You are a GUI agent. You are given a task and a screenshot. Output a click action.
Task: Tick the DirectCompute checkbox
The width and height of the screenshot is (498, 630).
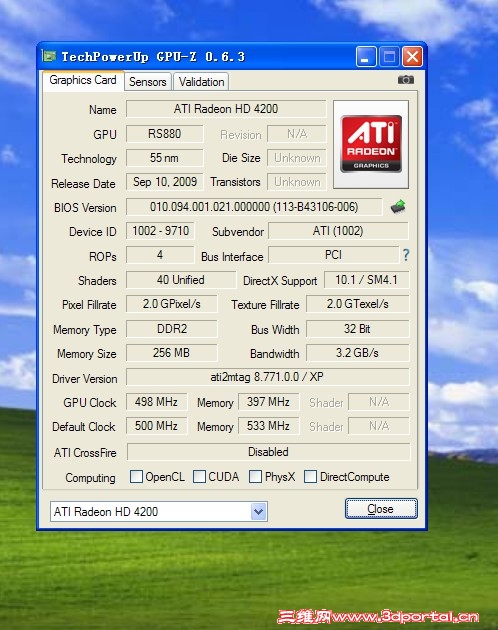[310, 477]
